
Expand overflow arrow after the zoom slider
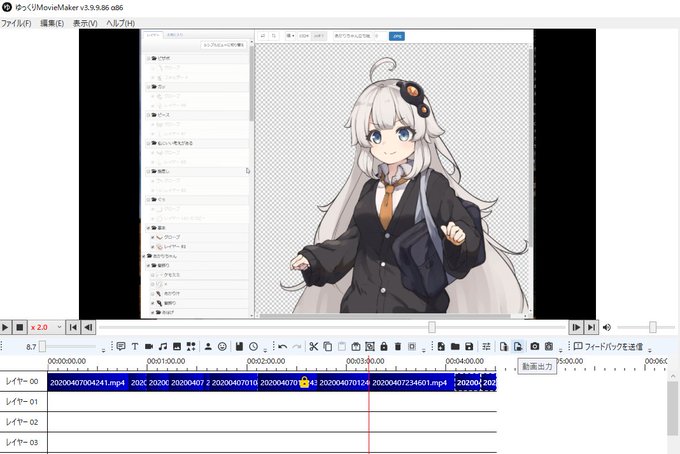103,349
